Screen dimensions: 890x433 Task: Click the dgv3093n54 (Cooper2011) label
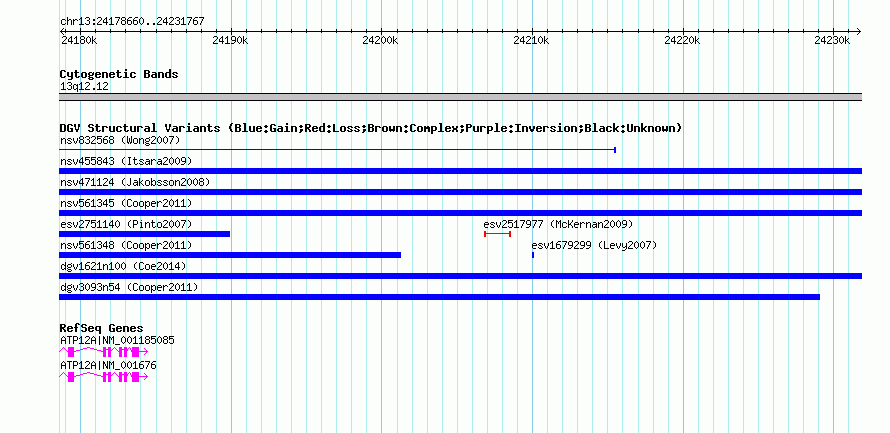pos(129,287)
